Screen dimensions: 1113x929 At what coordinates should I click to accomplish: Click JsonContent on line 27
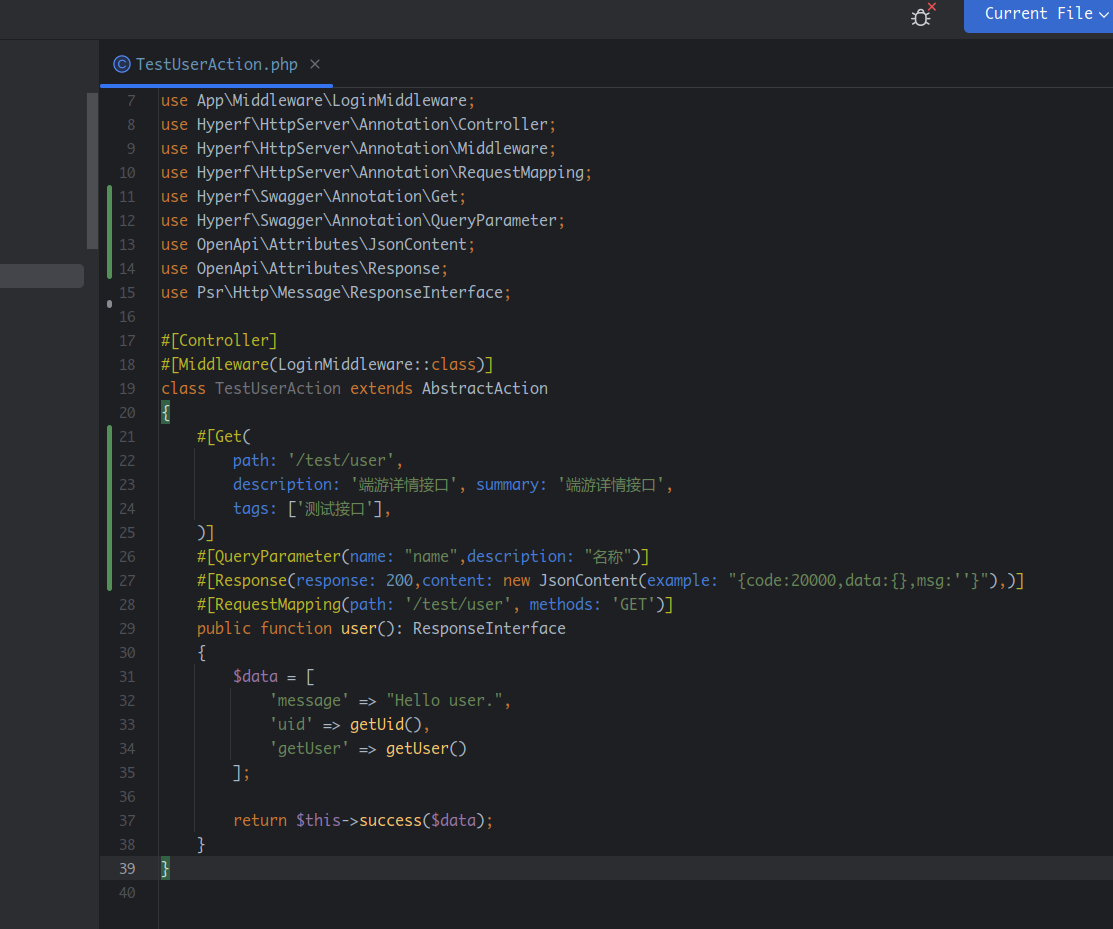click(x=588, y=581)
